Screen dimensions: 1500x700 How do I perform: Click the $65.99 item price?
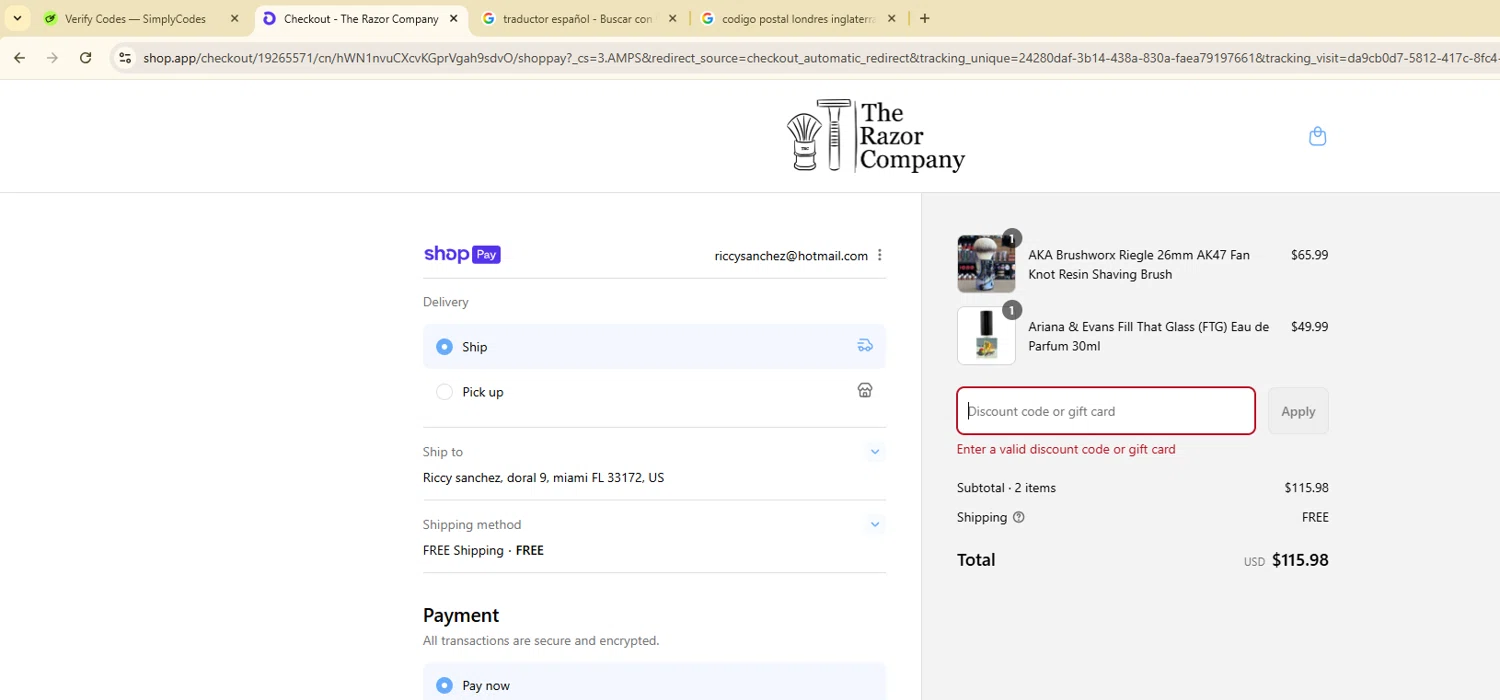tap(1309, 255)
